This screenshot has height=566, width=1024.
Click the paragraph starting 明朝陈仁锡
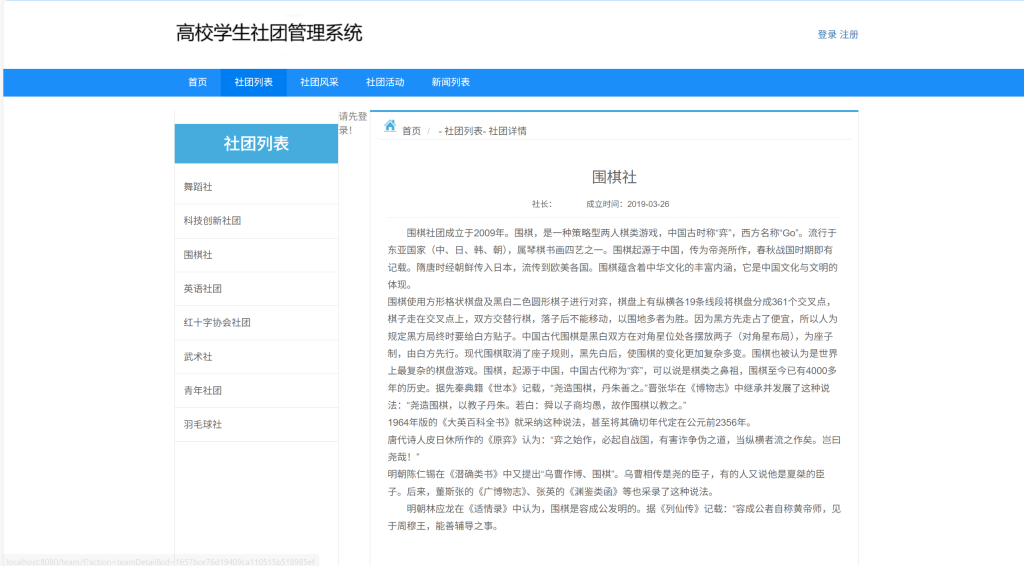(606, 483)
